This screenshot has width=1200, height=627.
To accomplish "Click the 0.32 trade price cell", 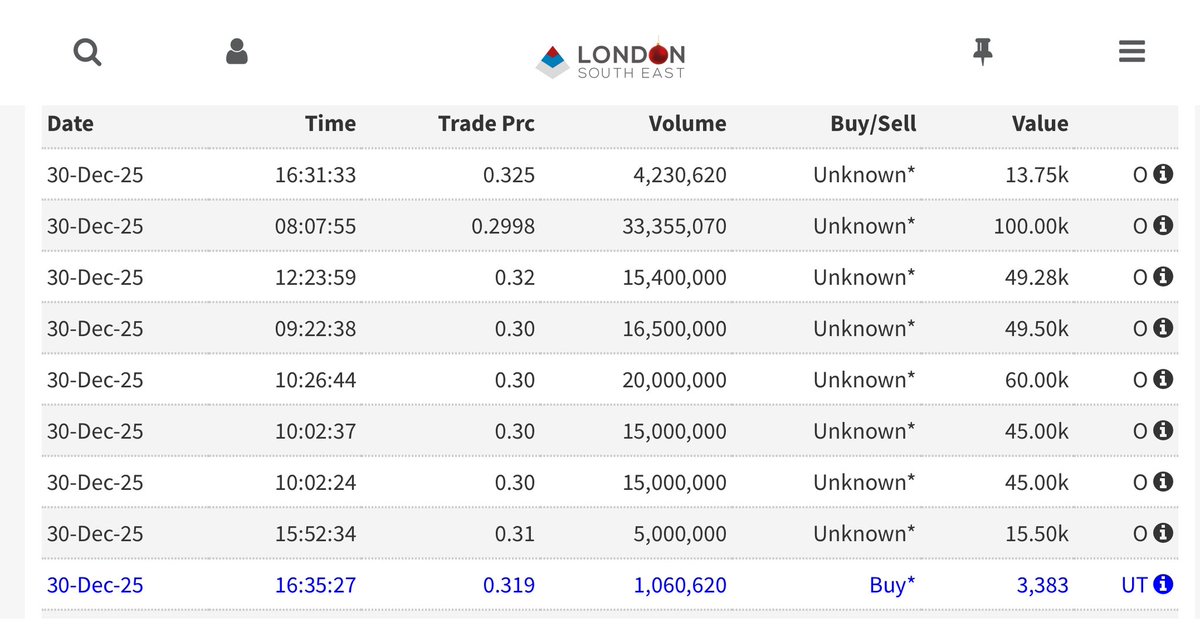I will (515, 277).
